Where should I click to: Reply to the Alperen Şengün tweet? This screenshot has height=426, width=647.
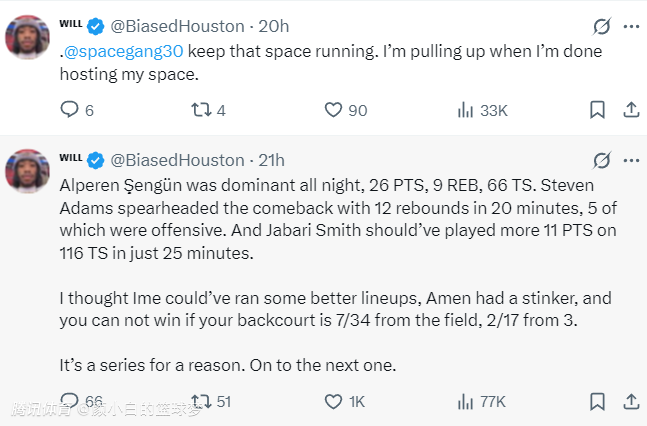69,401
